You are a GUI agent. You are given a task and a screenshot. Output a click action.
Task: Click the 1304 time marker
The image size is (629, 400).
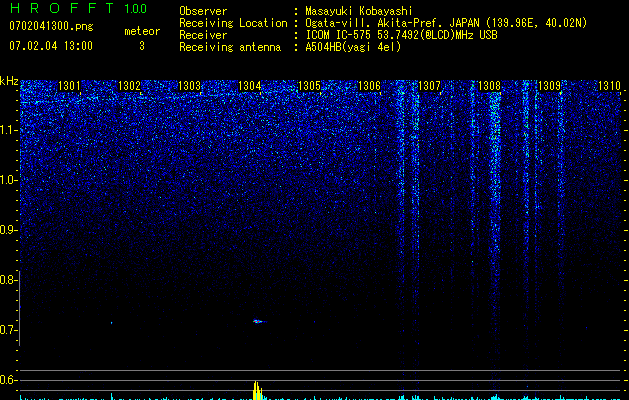point(250,86)
